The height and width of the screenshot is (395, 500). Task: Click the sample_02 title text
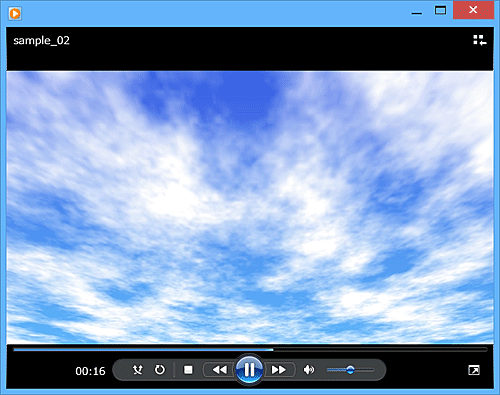click(x=41, y=41)
